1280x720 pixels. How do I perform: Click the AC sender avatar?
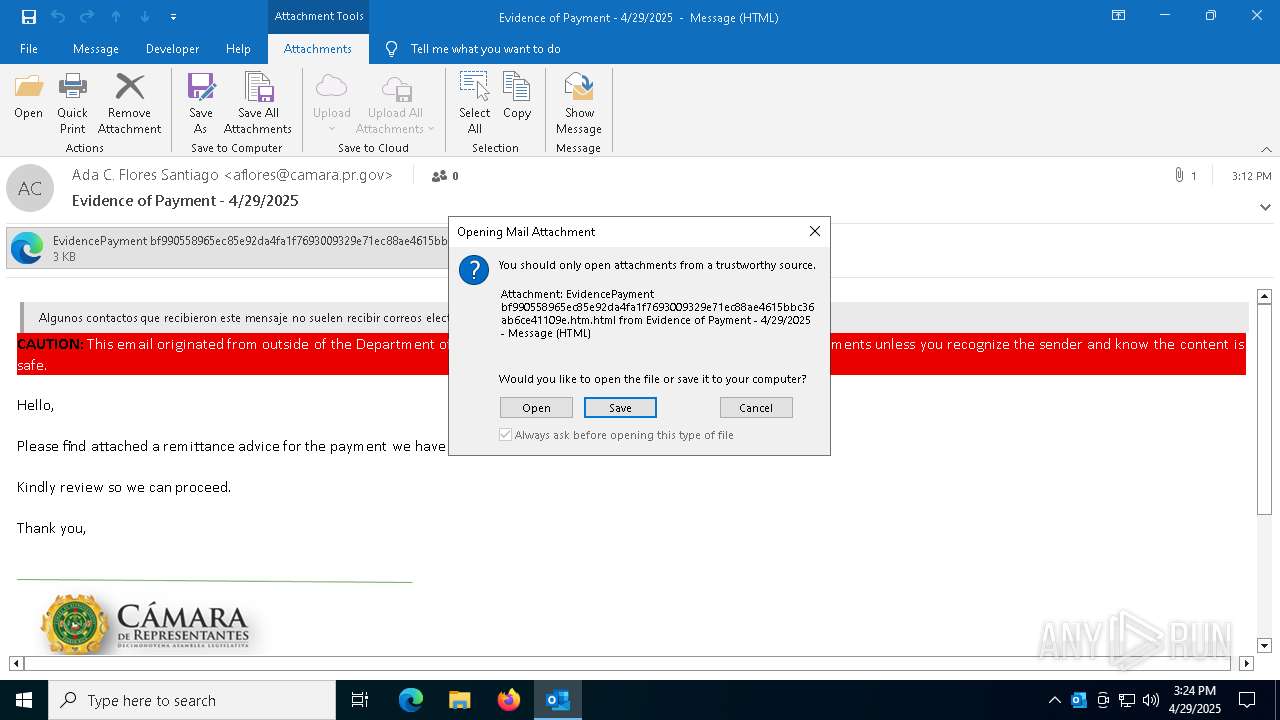[30, 188]
